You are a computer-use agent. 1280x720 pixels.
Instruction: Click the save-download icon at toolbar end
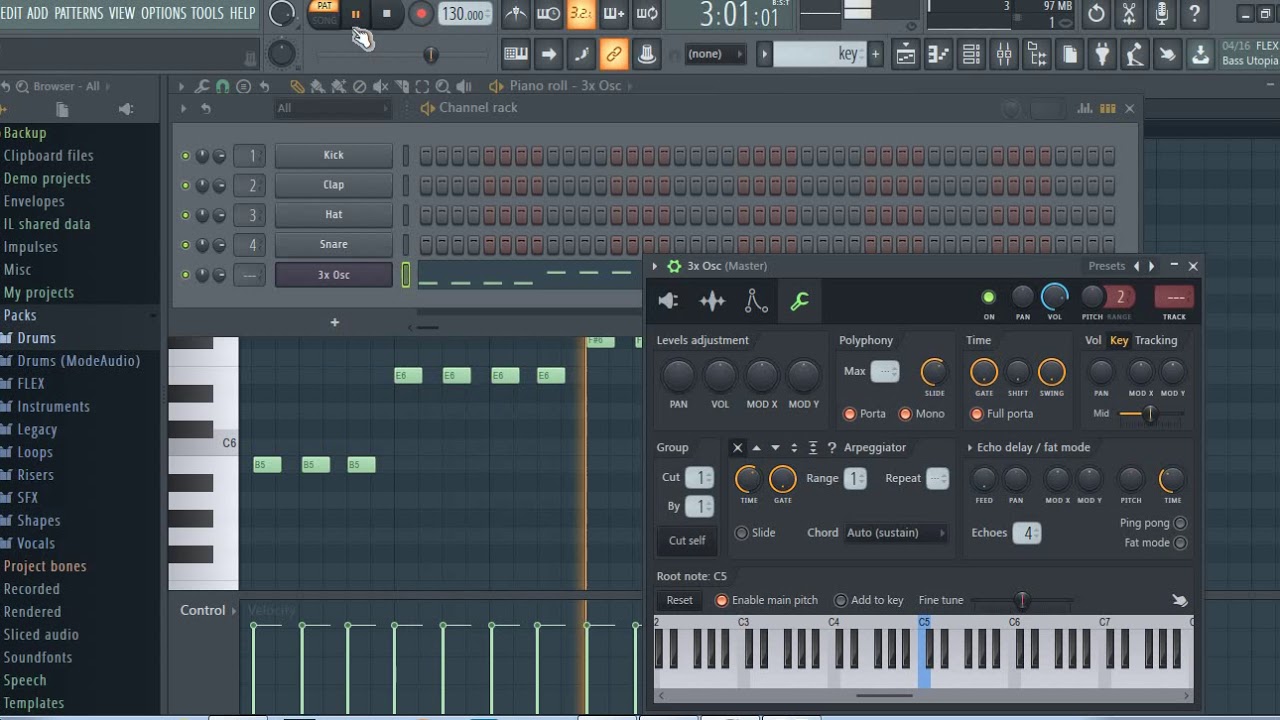click(1200, 54)
